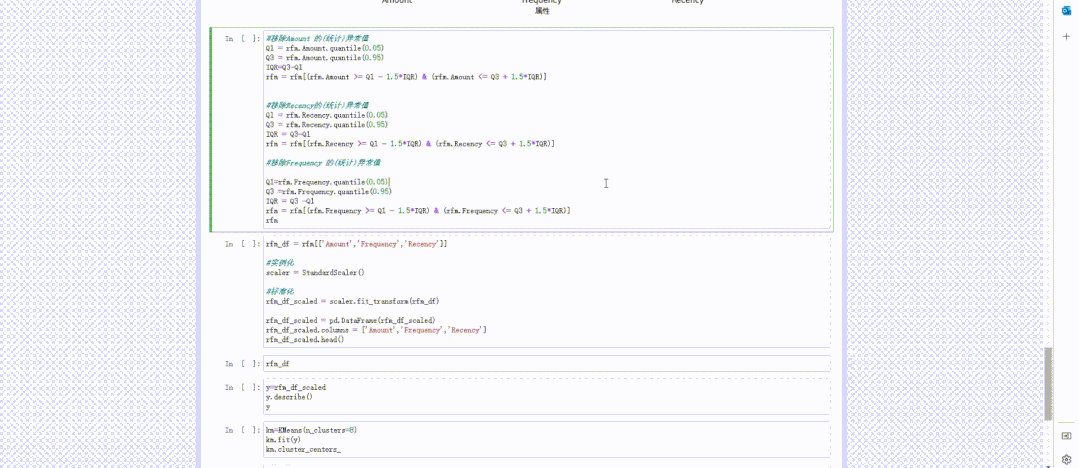This screenshot has width=1079, height=468.
Task: Open the sidebar settings gear icon
Action: click(1066, 459)
